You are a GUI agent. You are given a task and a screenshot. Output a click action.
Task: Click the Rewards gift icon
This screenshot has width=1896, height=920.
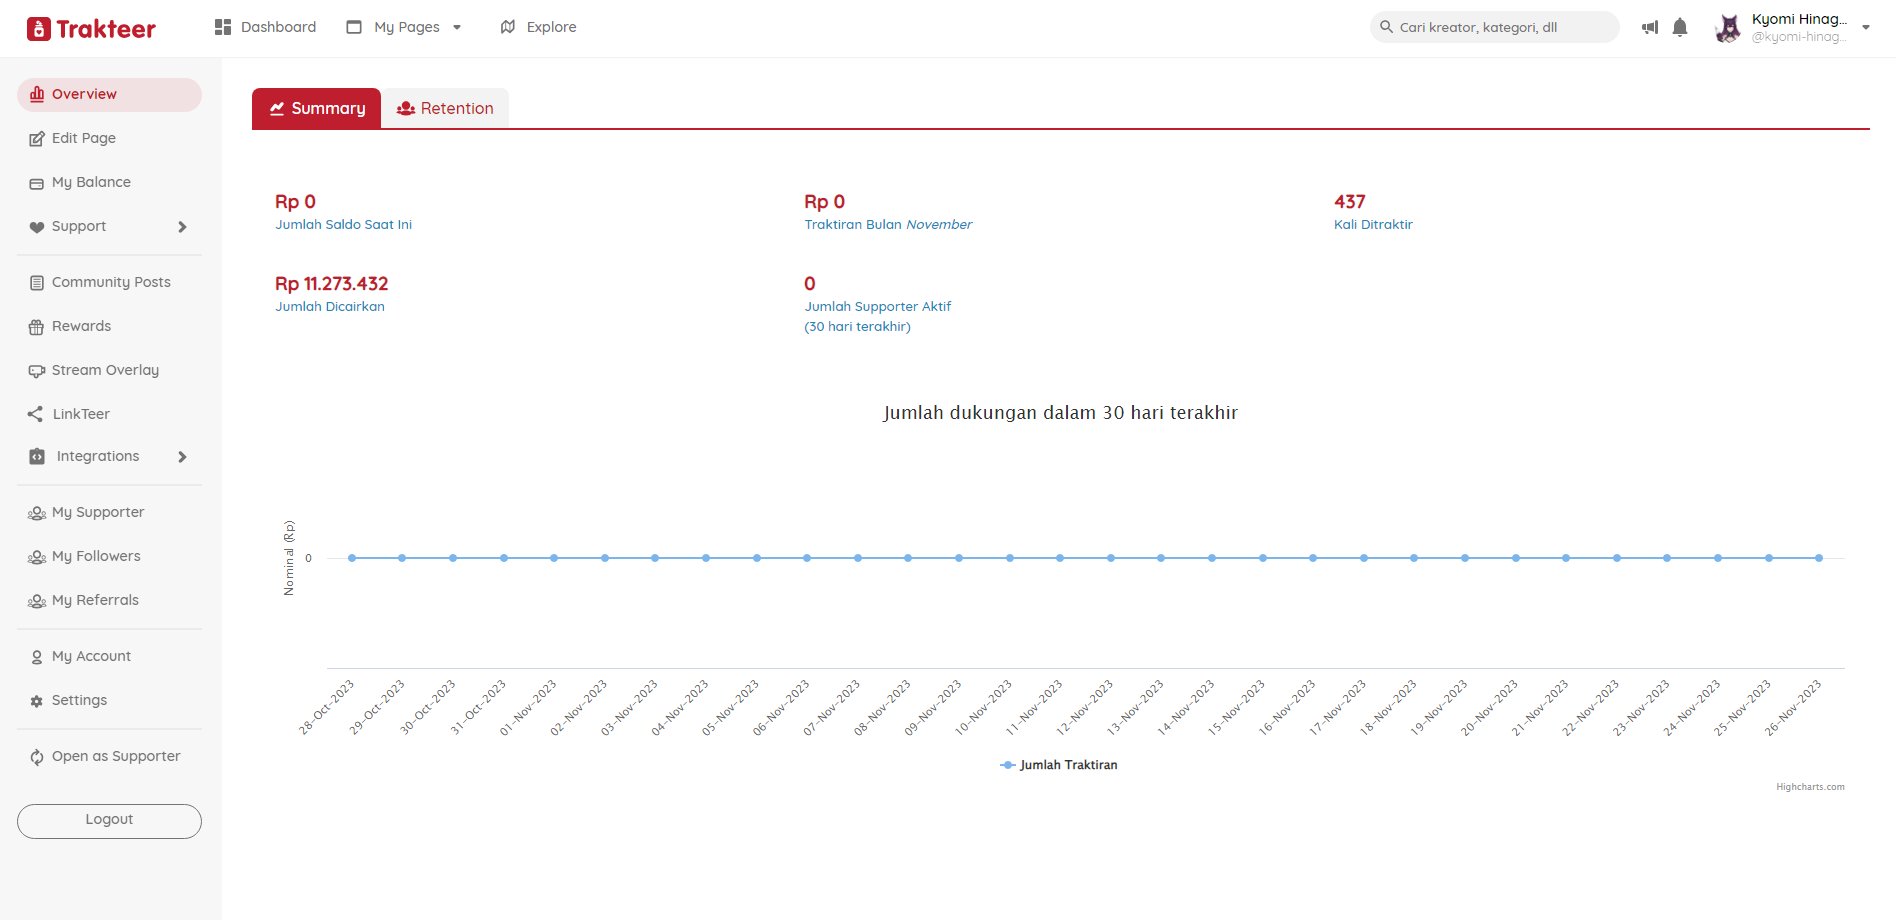(37, 327)
